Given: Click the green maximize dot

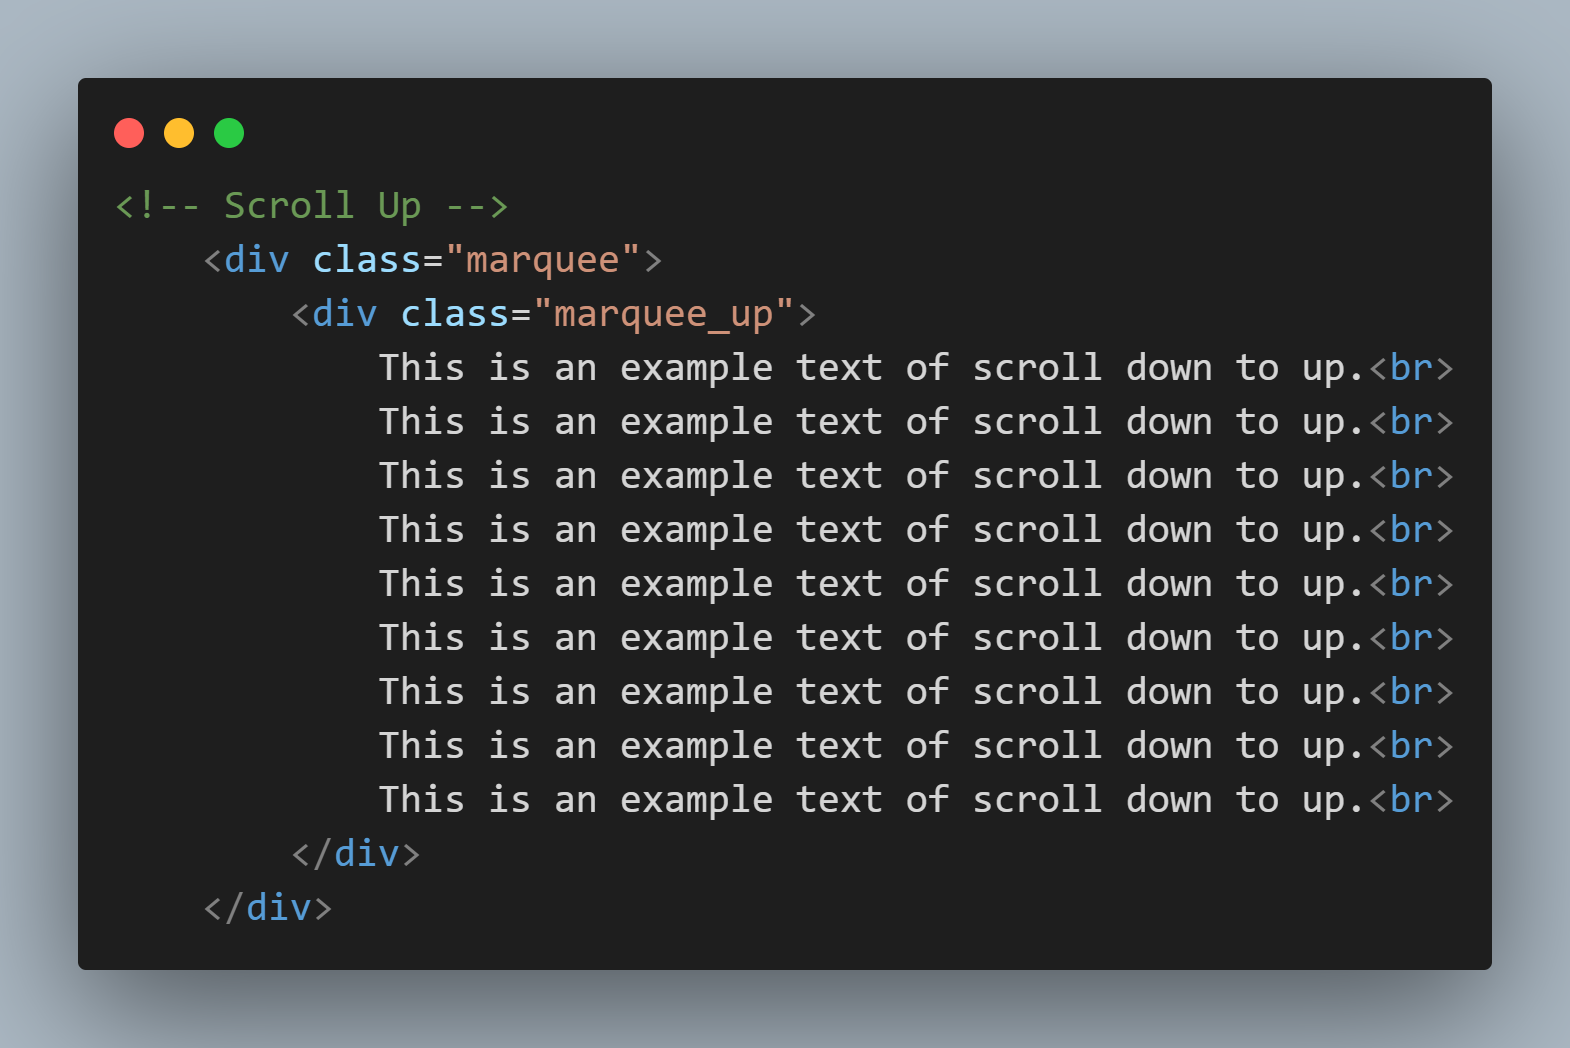Looking at the screenshot, I should click(229, 133).
